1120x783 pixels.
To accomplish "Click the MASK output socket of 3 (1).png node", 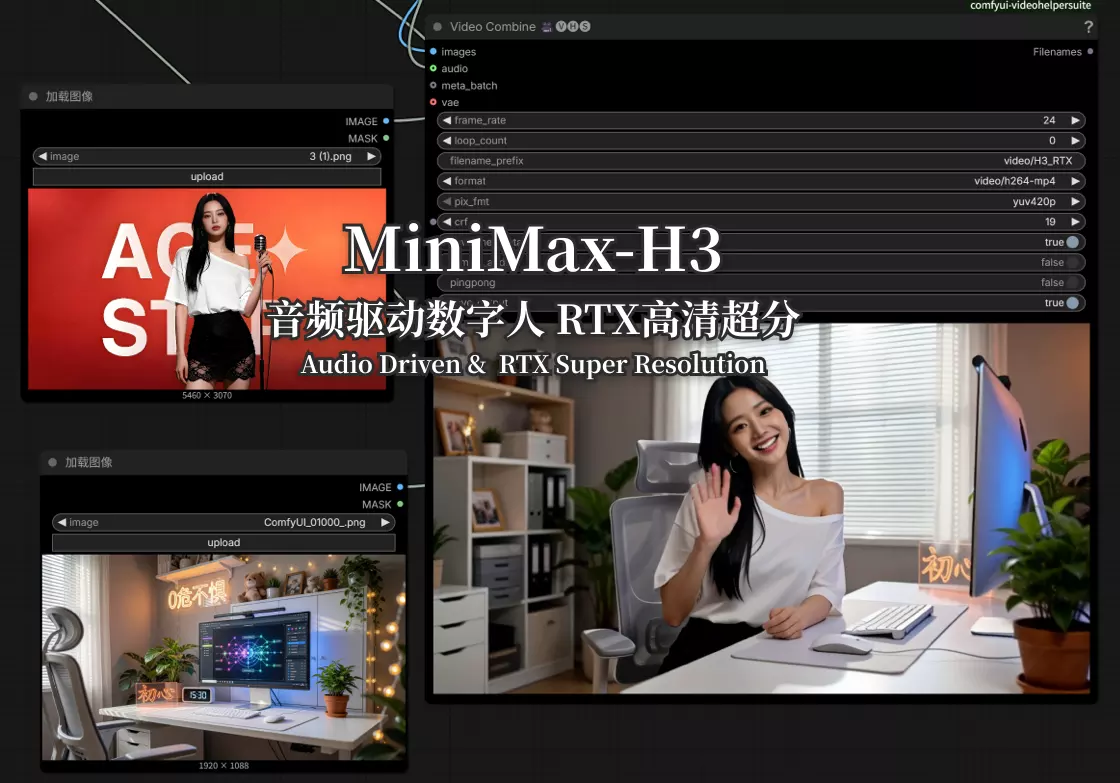I will pos(386,138).
